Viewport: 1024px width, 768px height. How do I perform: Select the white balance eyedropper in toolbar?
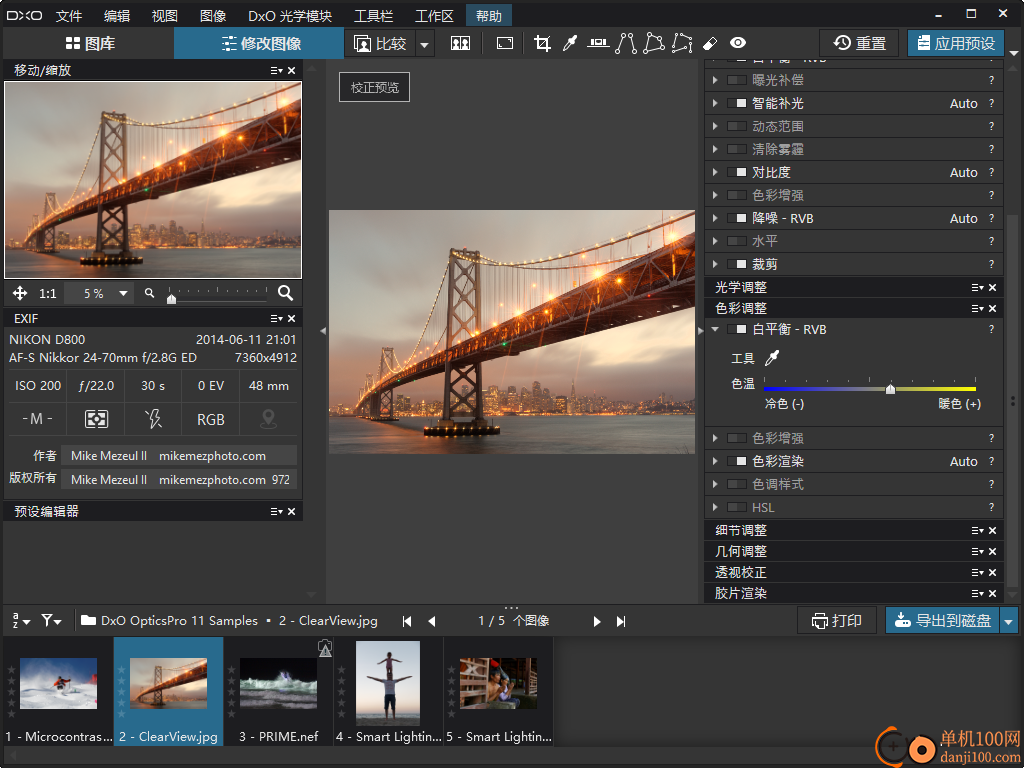(570, 44)
